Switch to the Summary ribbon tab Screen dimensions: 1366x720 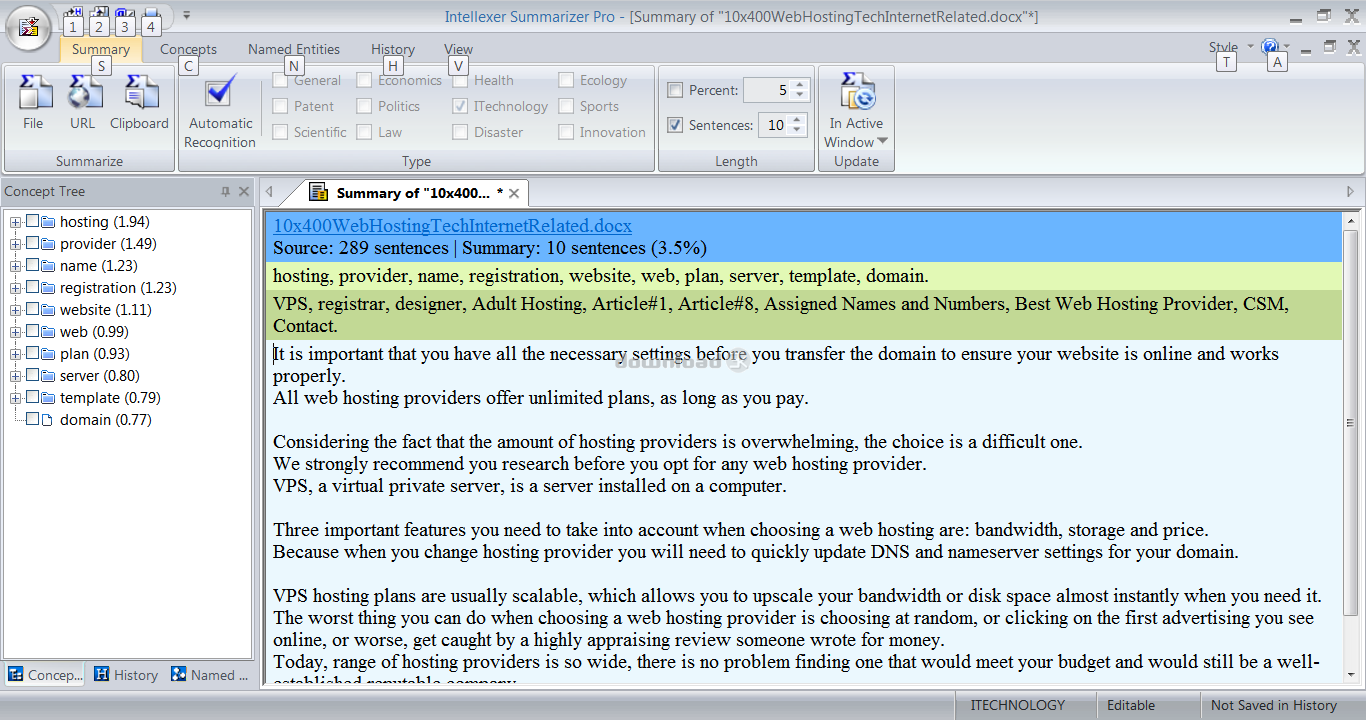101,49
